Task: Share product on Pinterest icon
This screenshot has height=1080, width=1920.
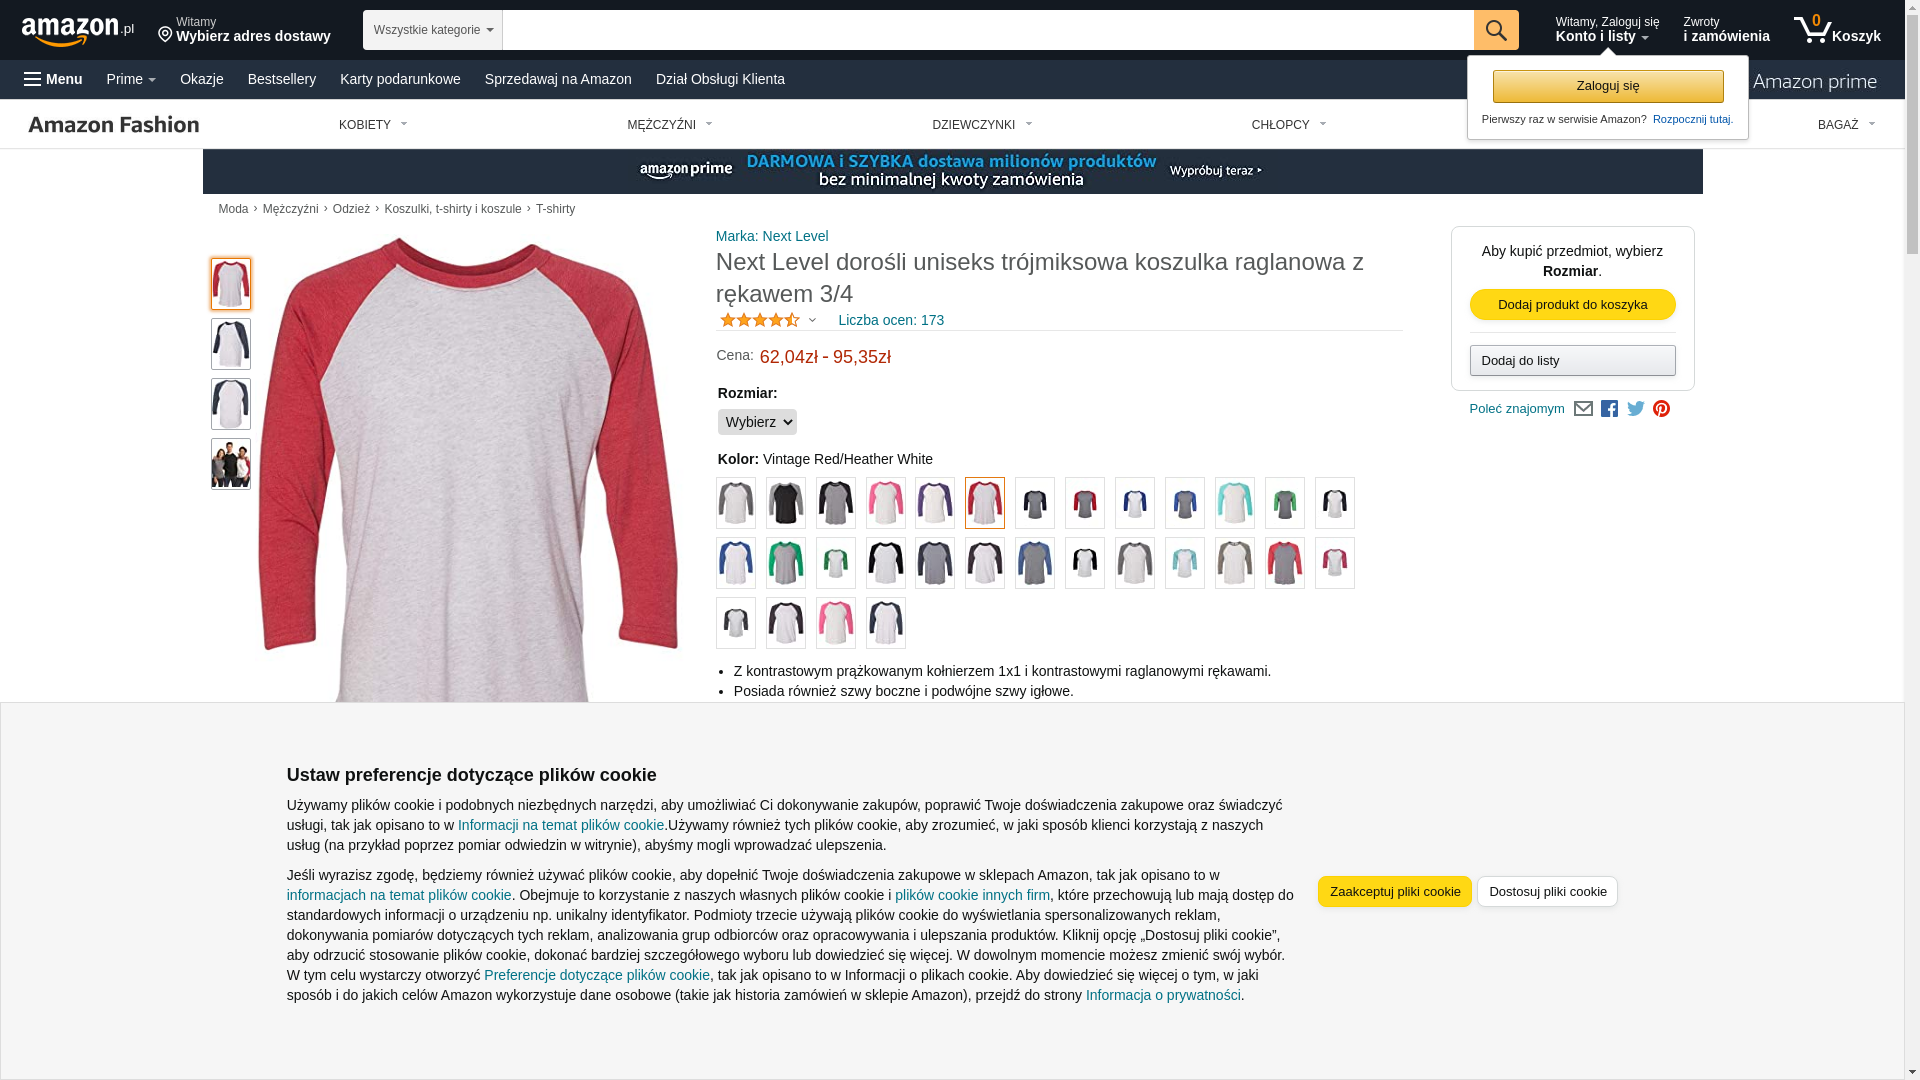Action: pyautogui.click(x=1662, y=409)
